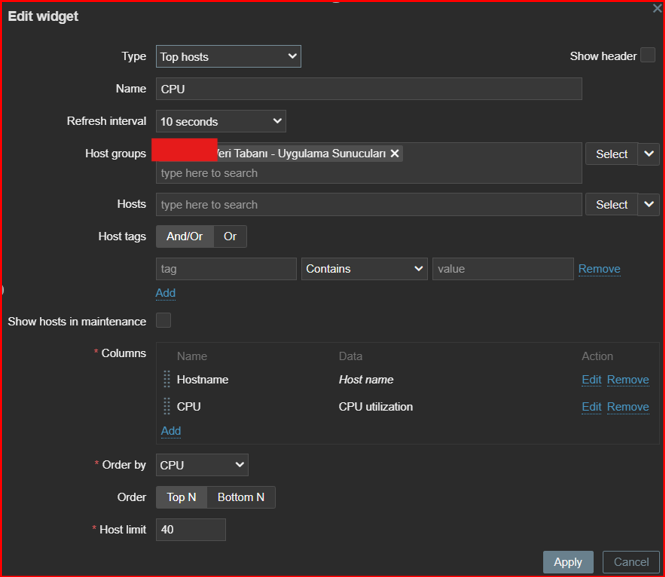This screenshot has height=577, width=665.
Task: Click the Hosts search field
Action: click(369, 204)
